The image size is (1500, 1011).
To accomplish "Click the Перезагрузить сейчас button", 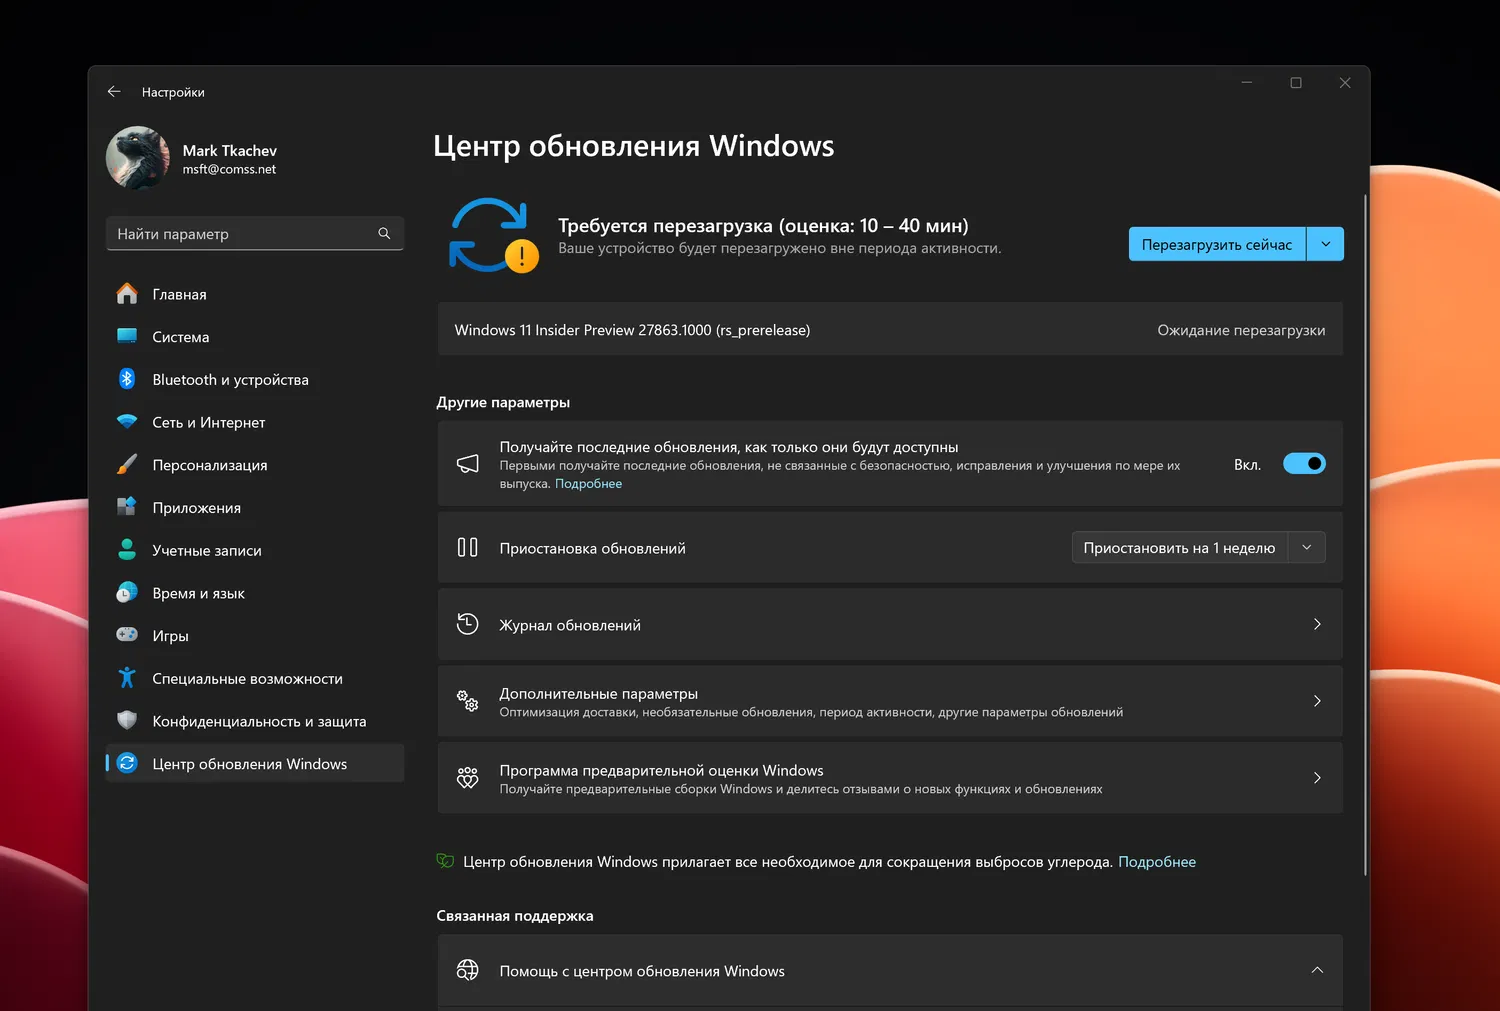I will pos(1216,243).
